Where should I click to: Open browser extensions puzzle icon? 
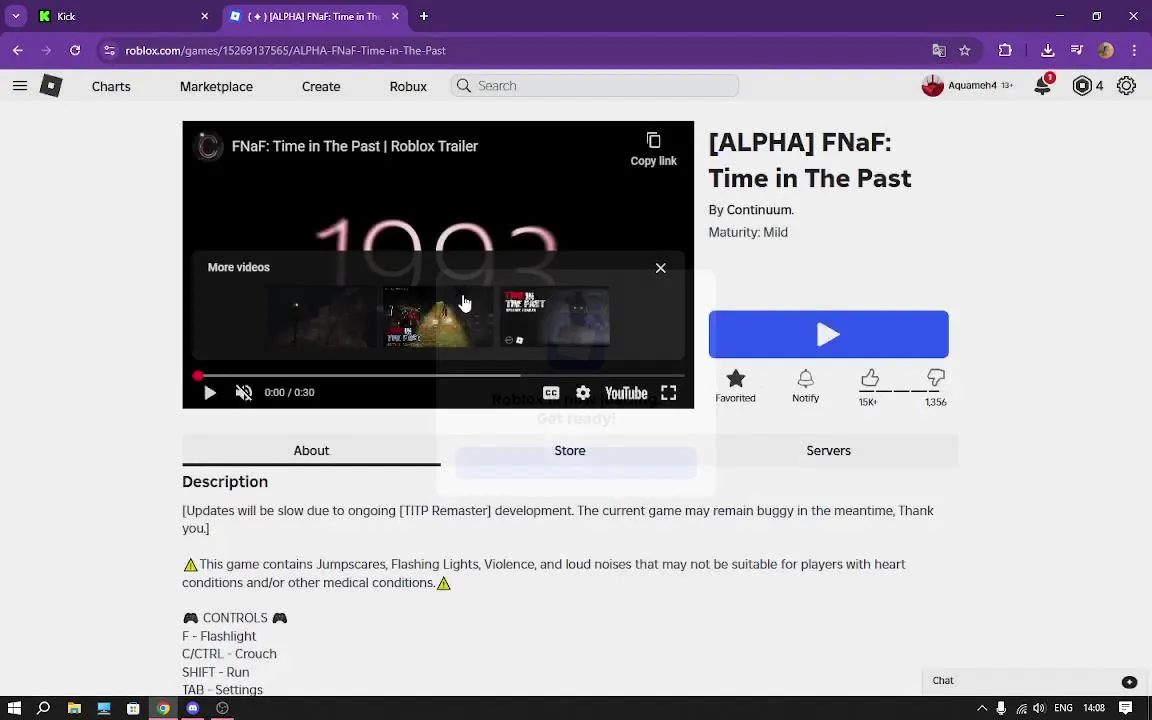[1005, 51]
